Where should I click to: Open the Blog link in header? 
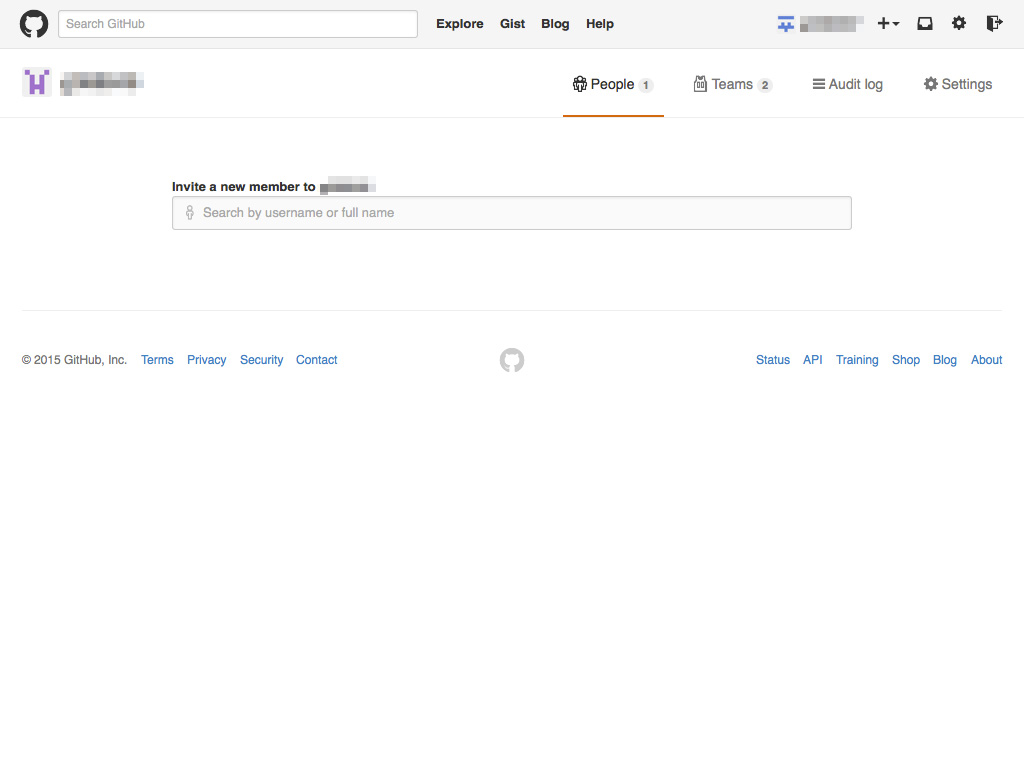[x=555, y=24]
